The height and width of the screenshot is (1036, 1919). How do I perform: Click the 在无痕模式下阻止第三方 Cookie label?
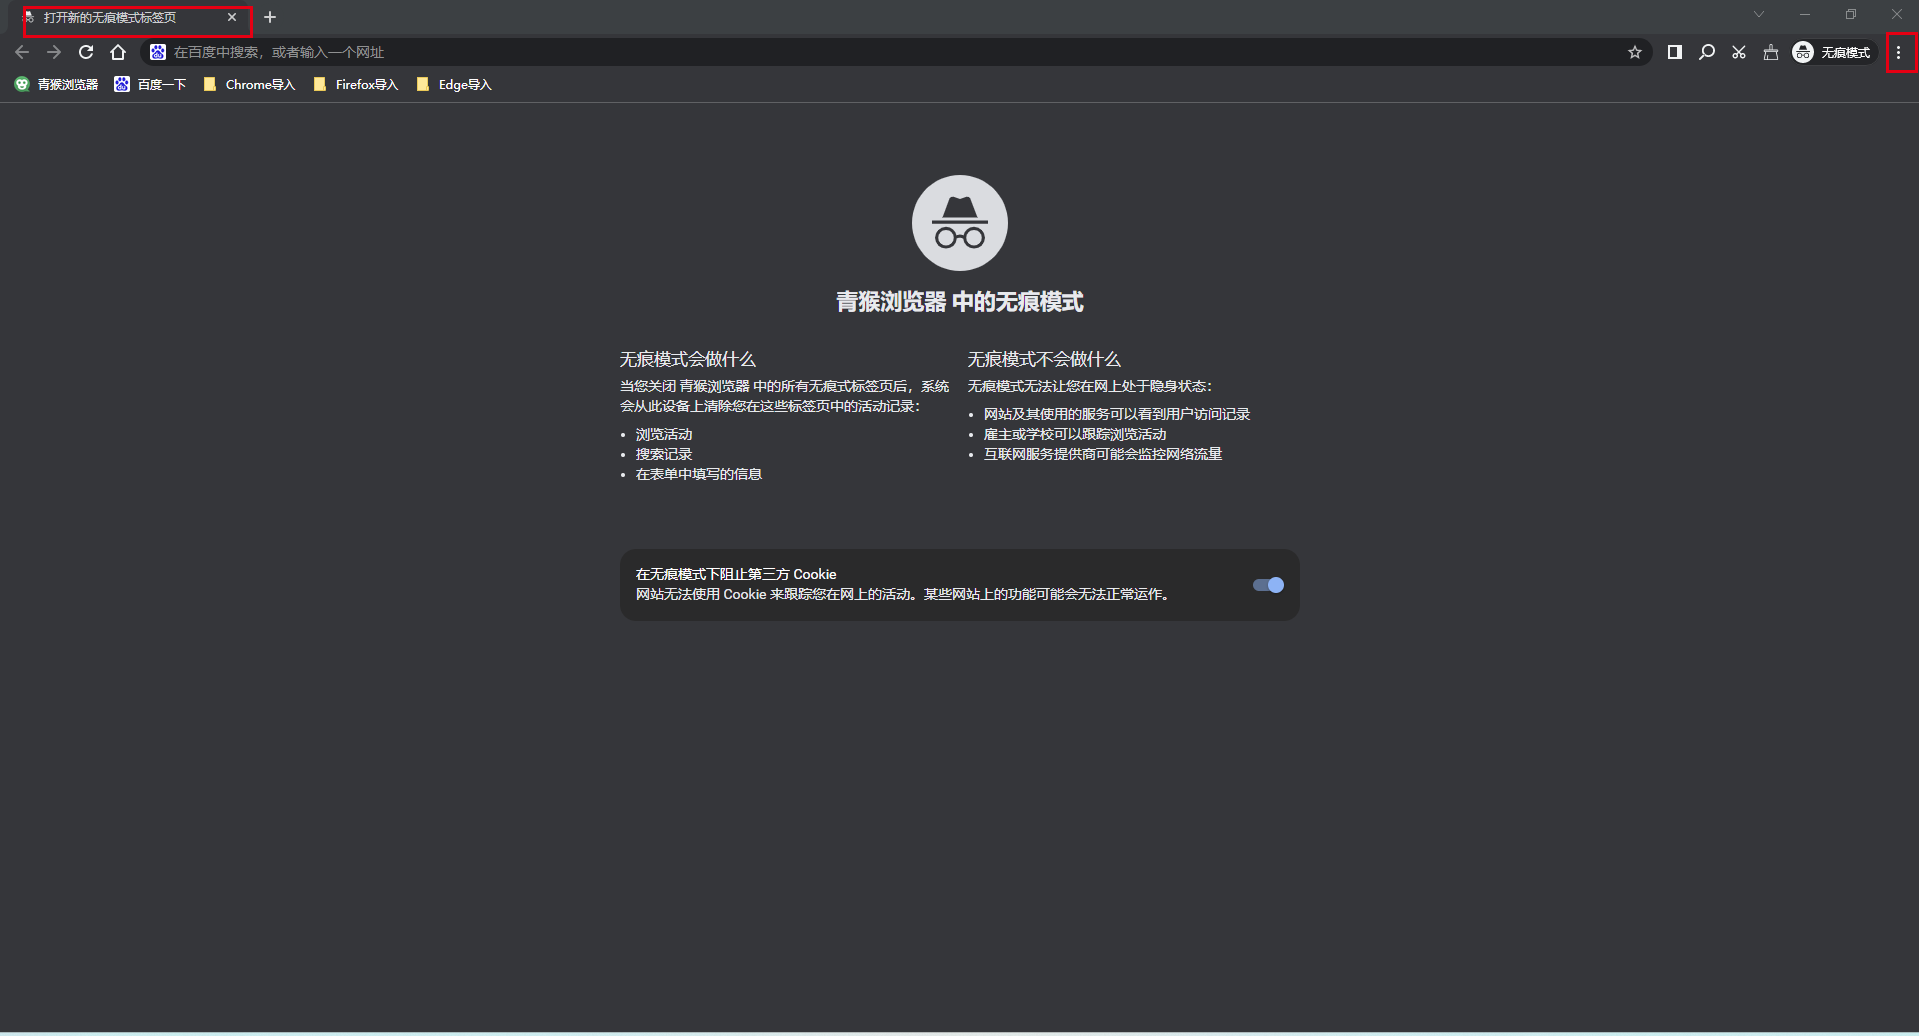coord(736,574)
